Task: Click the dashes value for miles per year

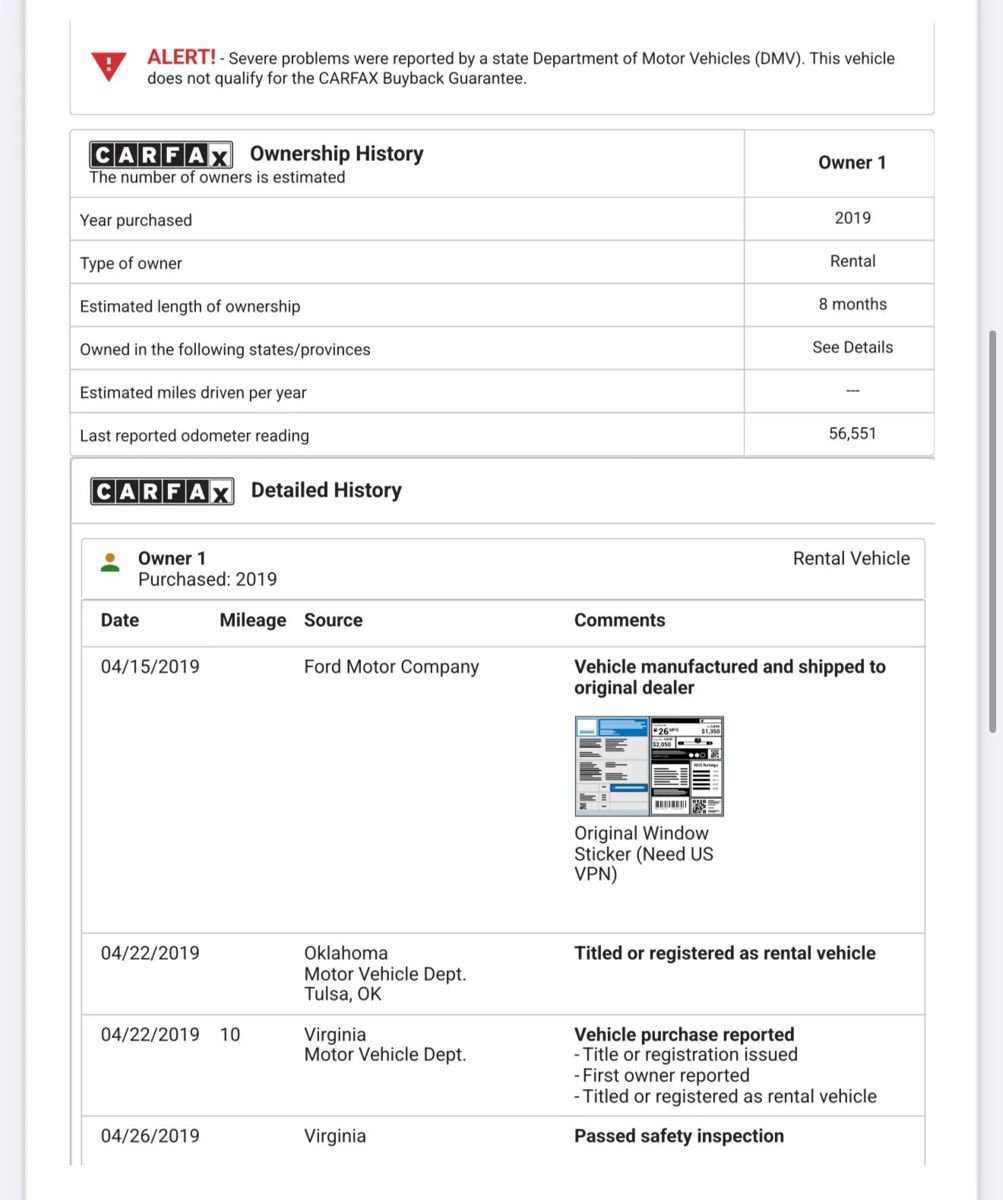Action: [853, 391]
